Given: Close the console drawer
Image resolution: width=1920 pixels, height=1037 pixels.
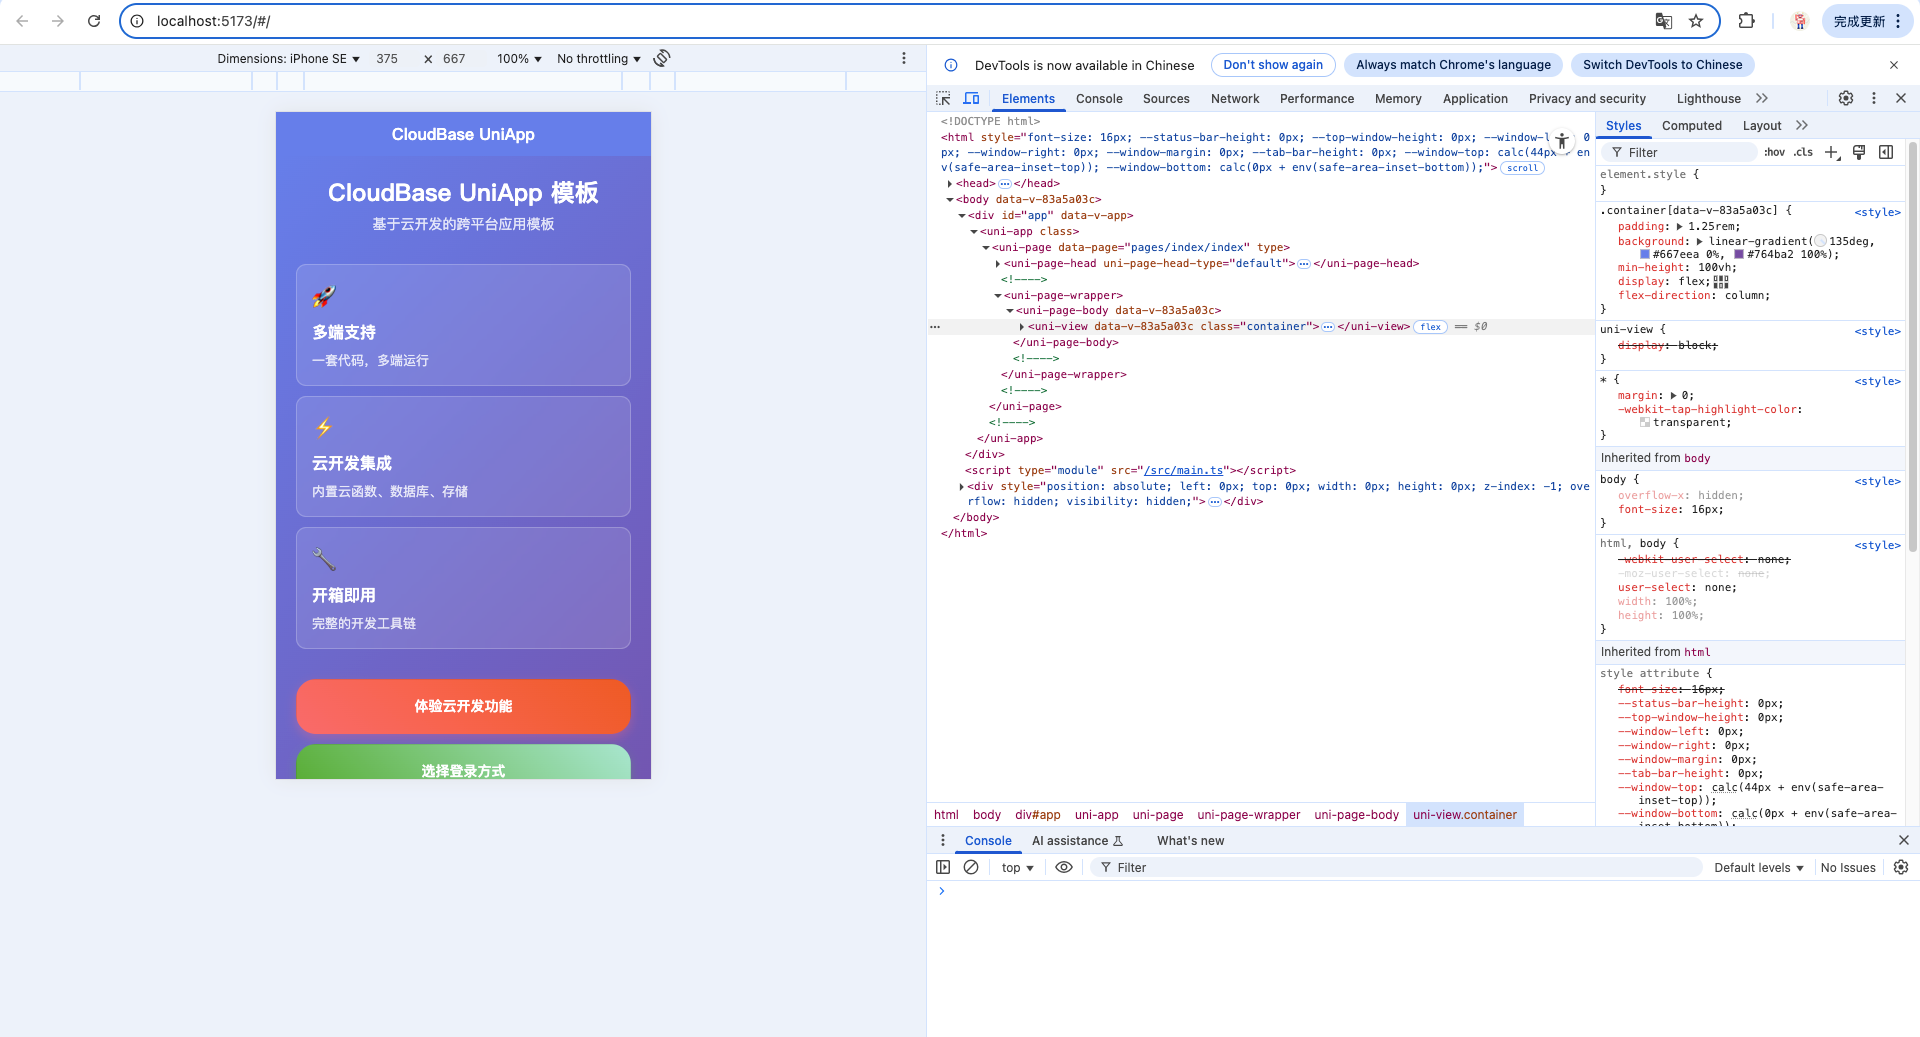Looking at the screenshot, I should [x=1903, y=840].
